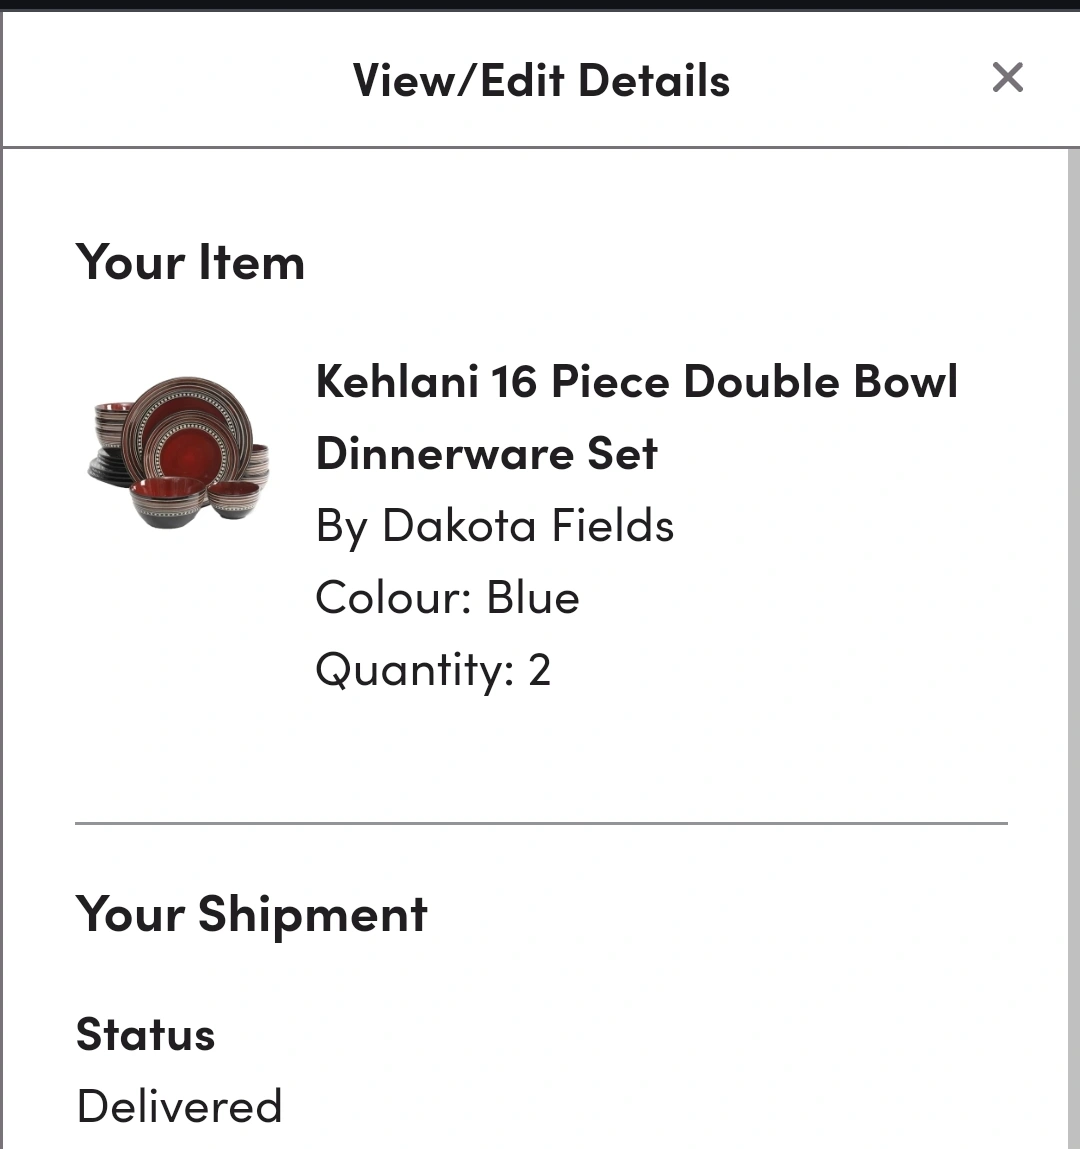1080x1149 pixels.
Task: Click the View/Edit Details header title
Action: pos(541,80)
